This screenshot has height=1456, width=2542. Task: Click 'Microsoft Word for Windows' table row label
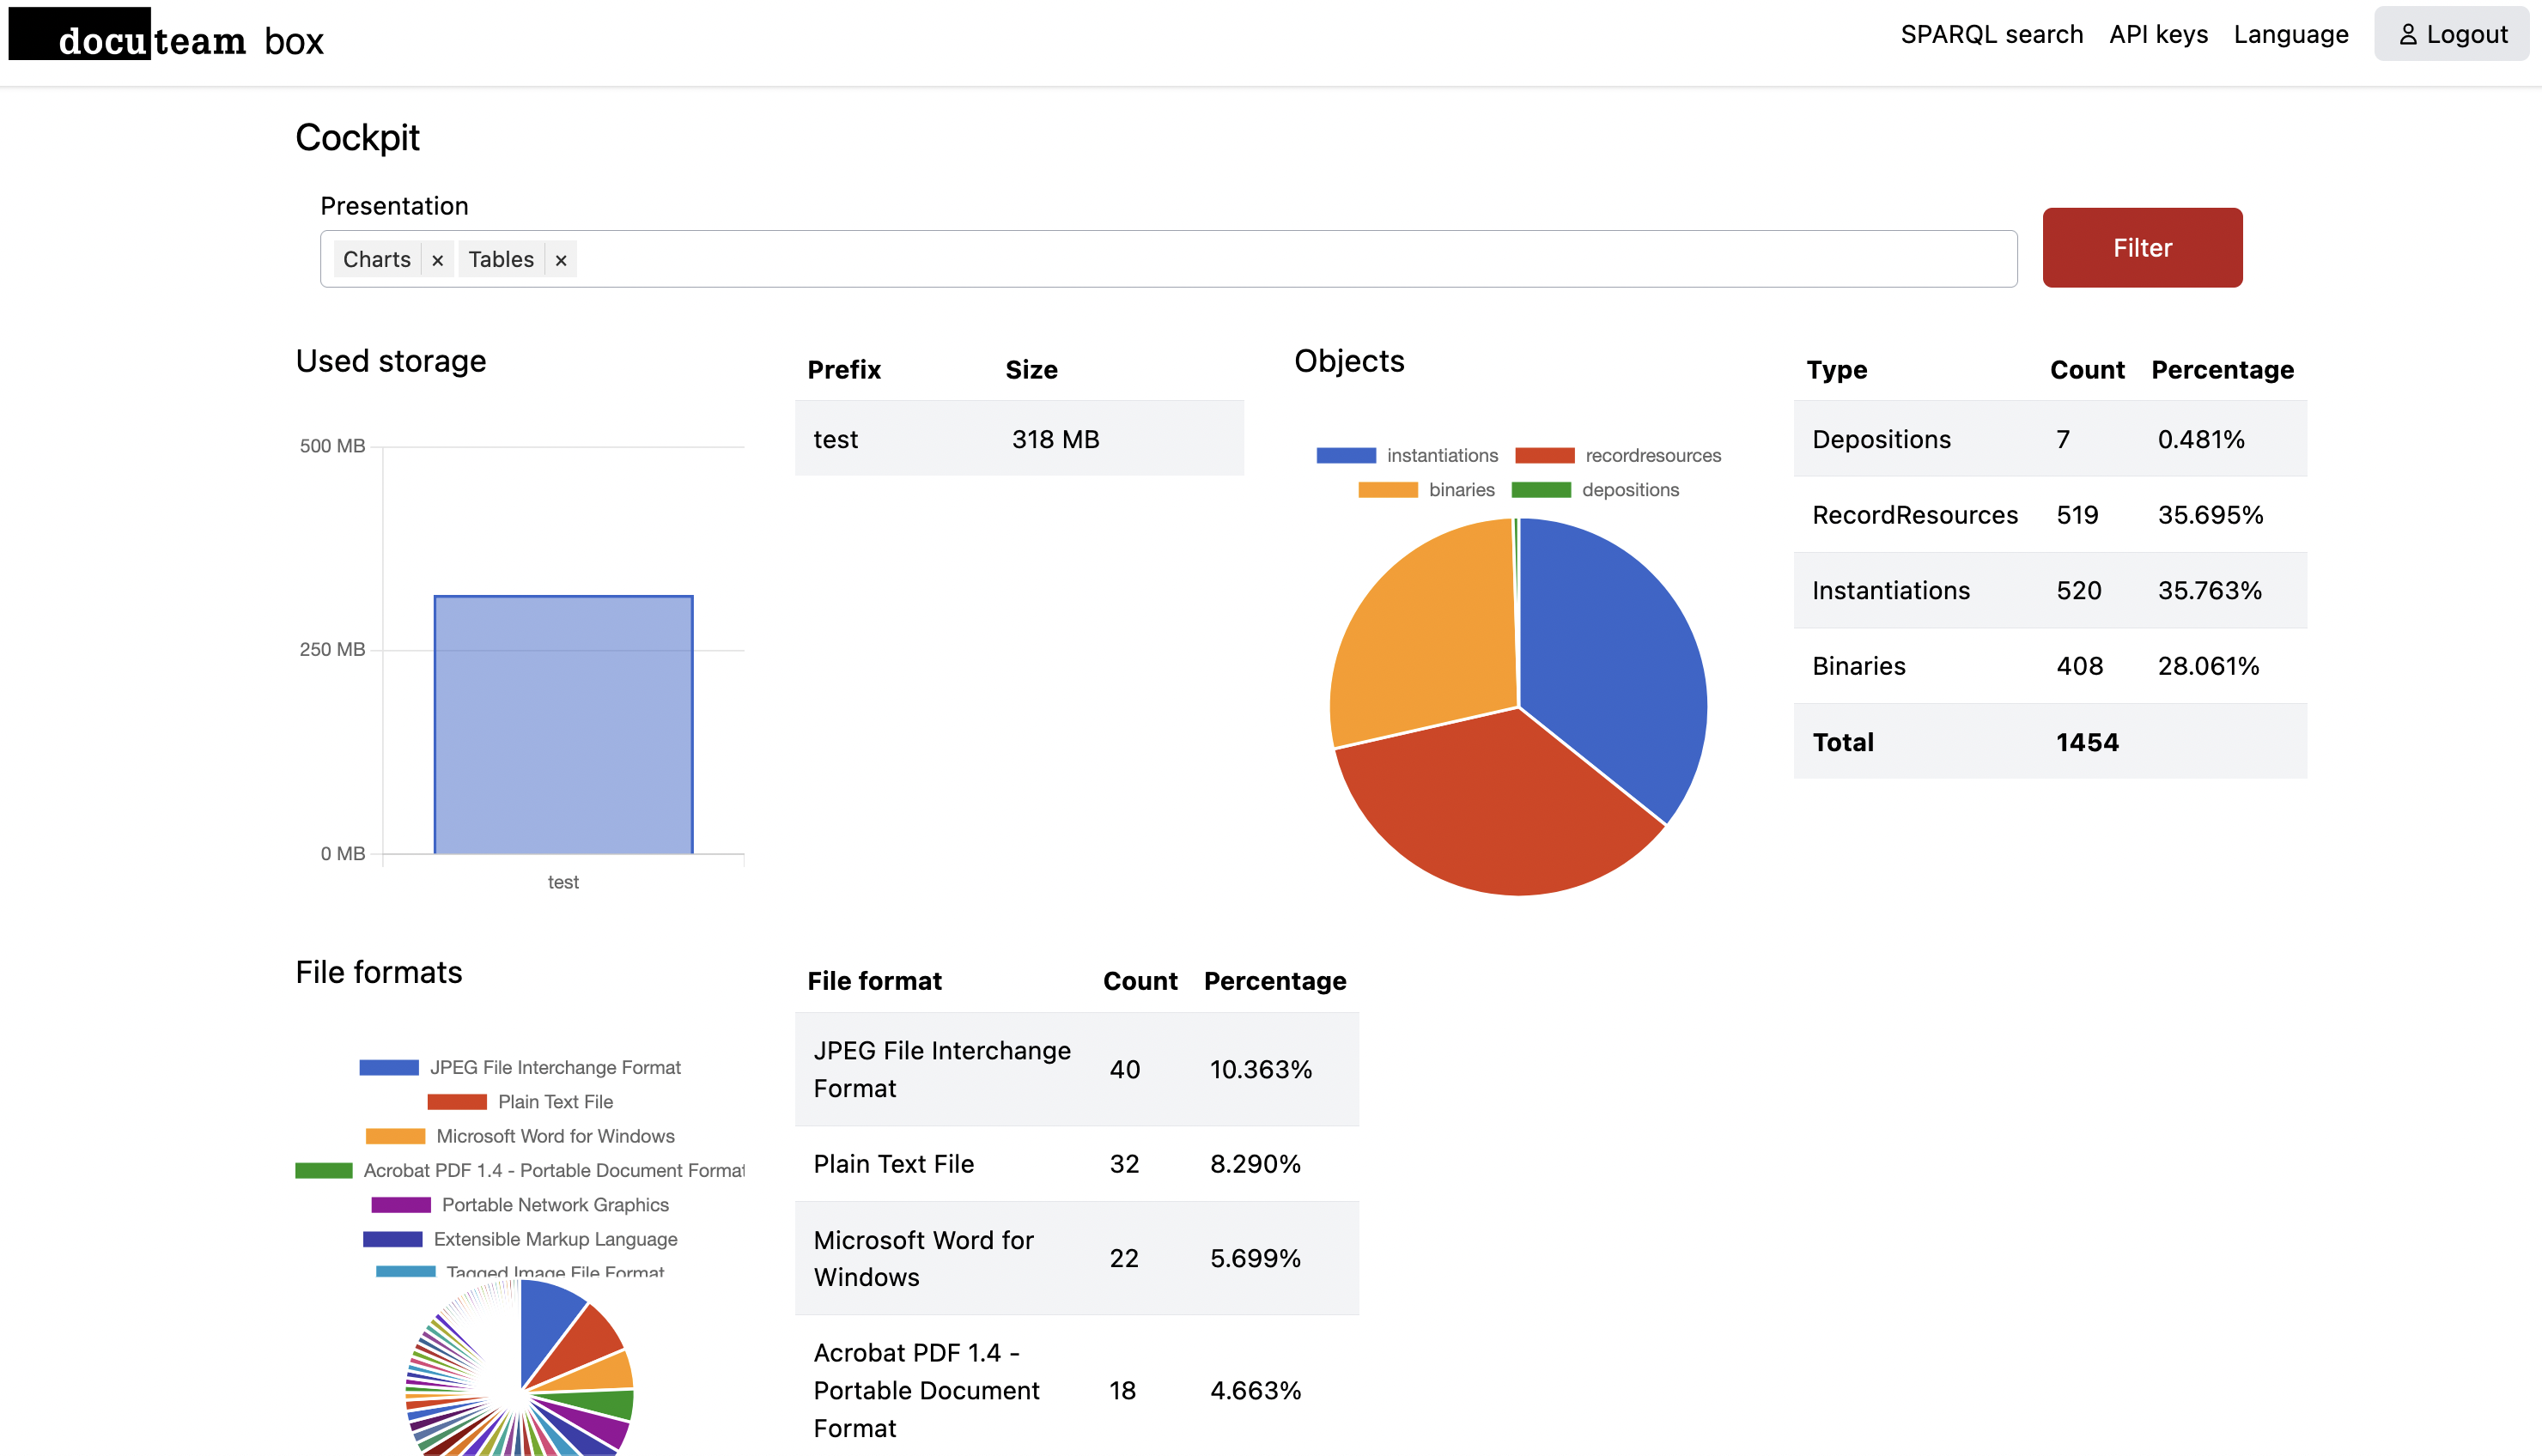click(x=923, y=1259)
